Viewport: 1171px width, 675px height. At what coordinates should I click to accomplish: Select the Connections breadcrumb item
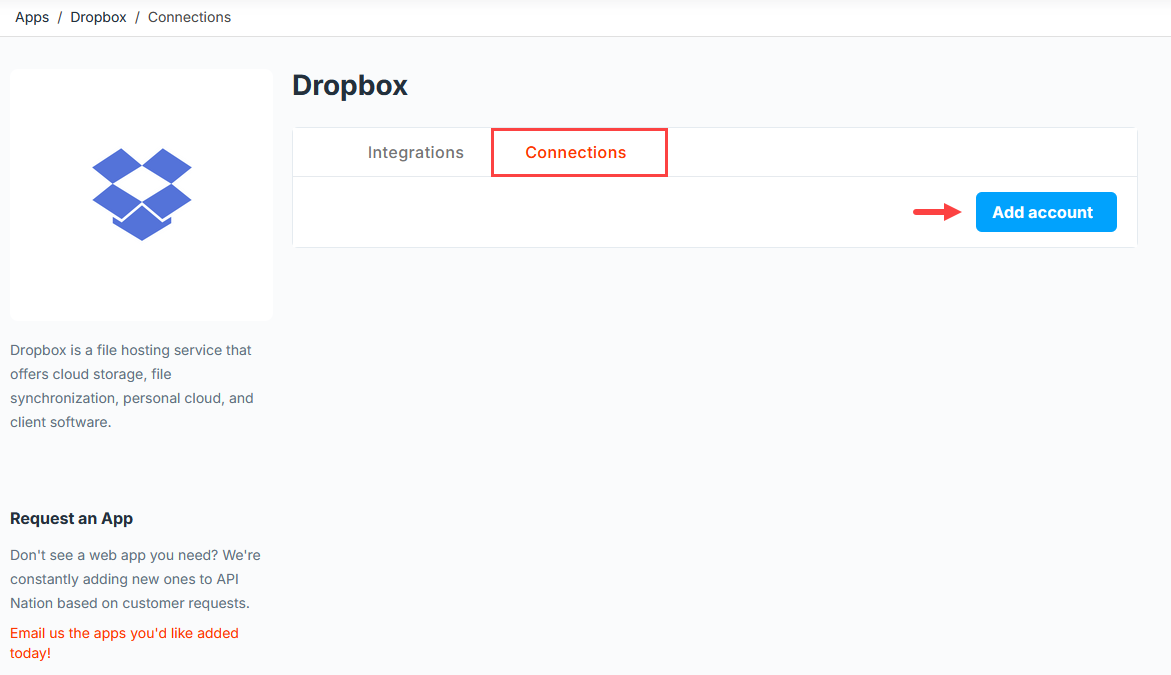click(x=189, y=17)
